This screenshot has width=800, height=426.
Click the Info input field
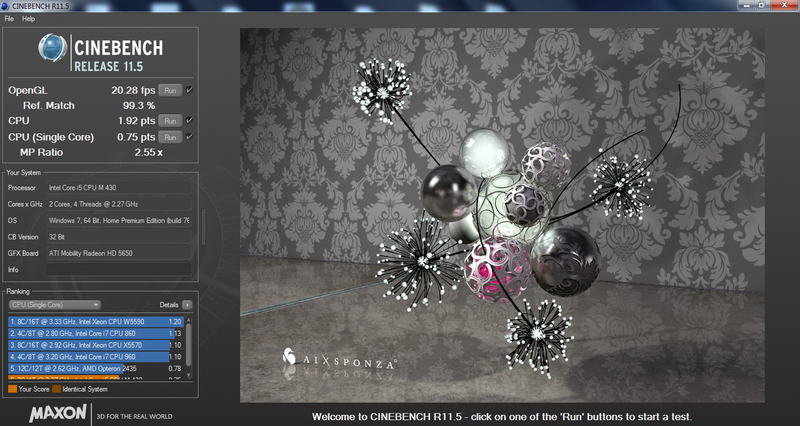119,269
